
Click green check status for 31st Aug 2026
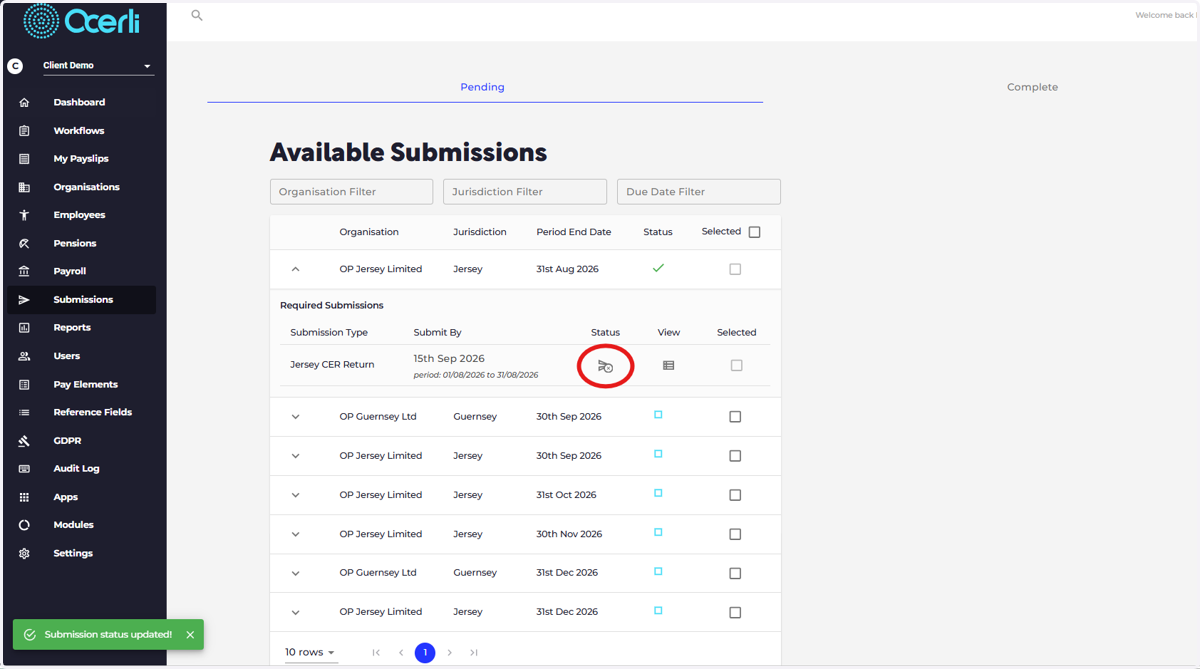pyautogui.click(x=658, y=268)
